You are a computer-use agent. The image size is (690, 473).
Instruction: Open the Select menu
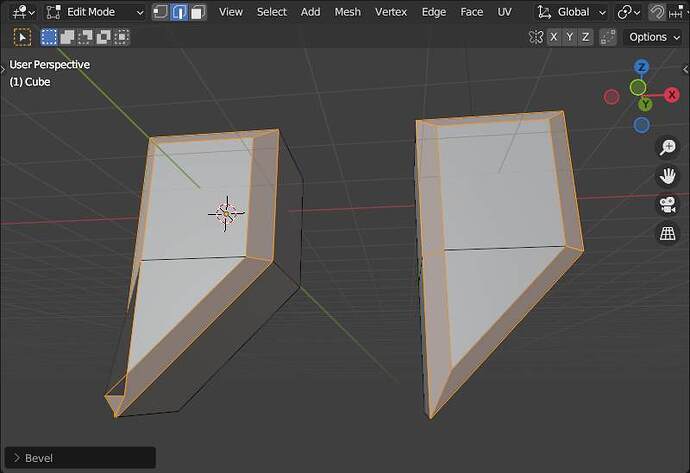pyautogui.click(x=272, y=12)
